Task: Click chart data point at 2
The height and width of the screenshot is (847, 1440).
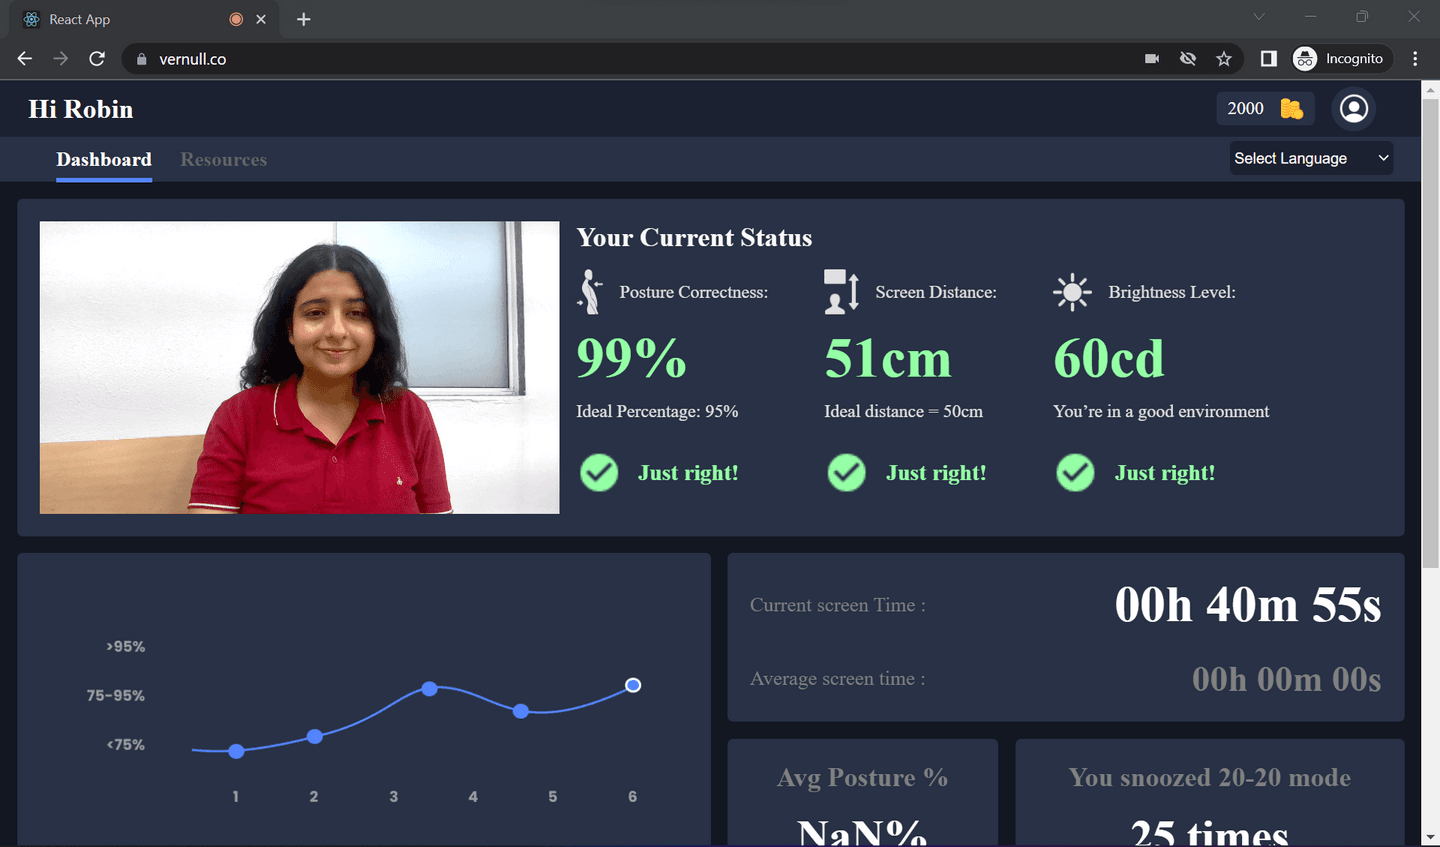Action: click(315, 736)
